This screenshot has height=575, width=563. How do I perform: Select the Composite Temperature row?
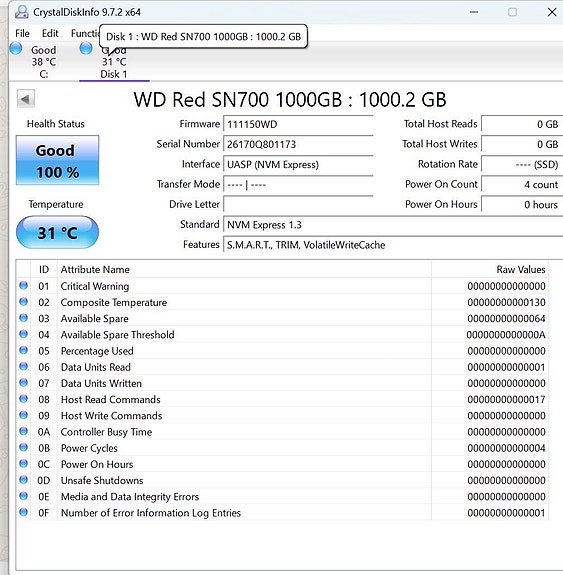point(282,302)
